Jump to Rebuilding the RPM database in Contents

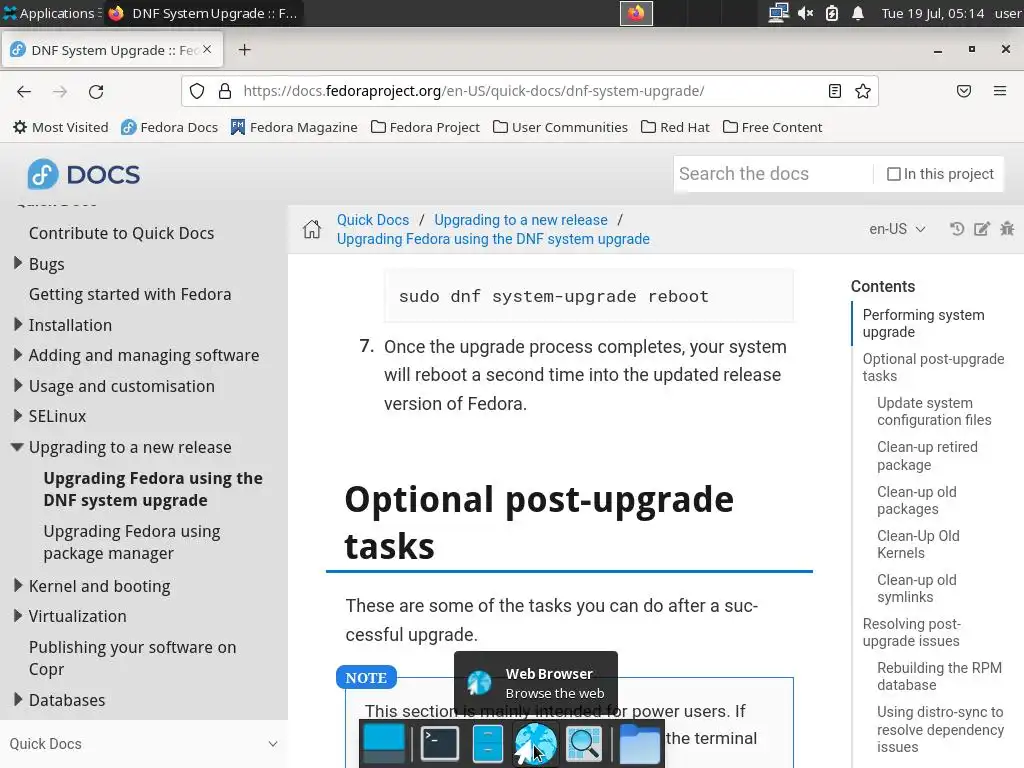tap(939, 676)
